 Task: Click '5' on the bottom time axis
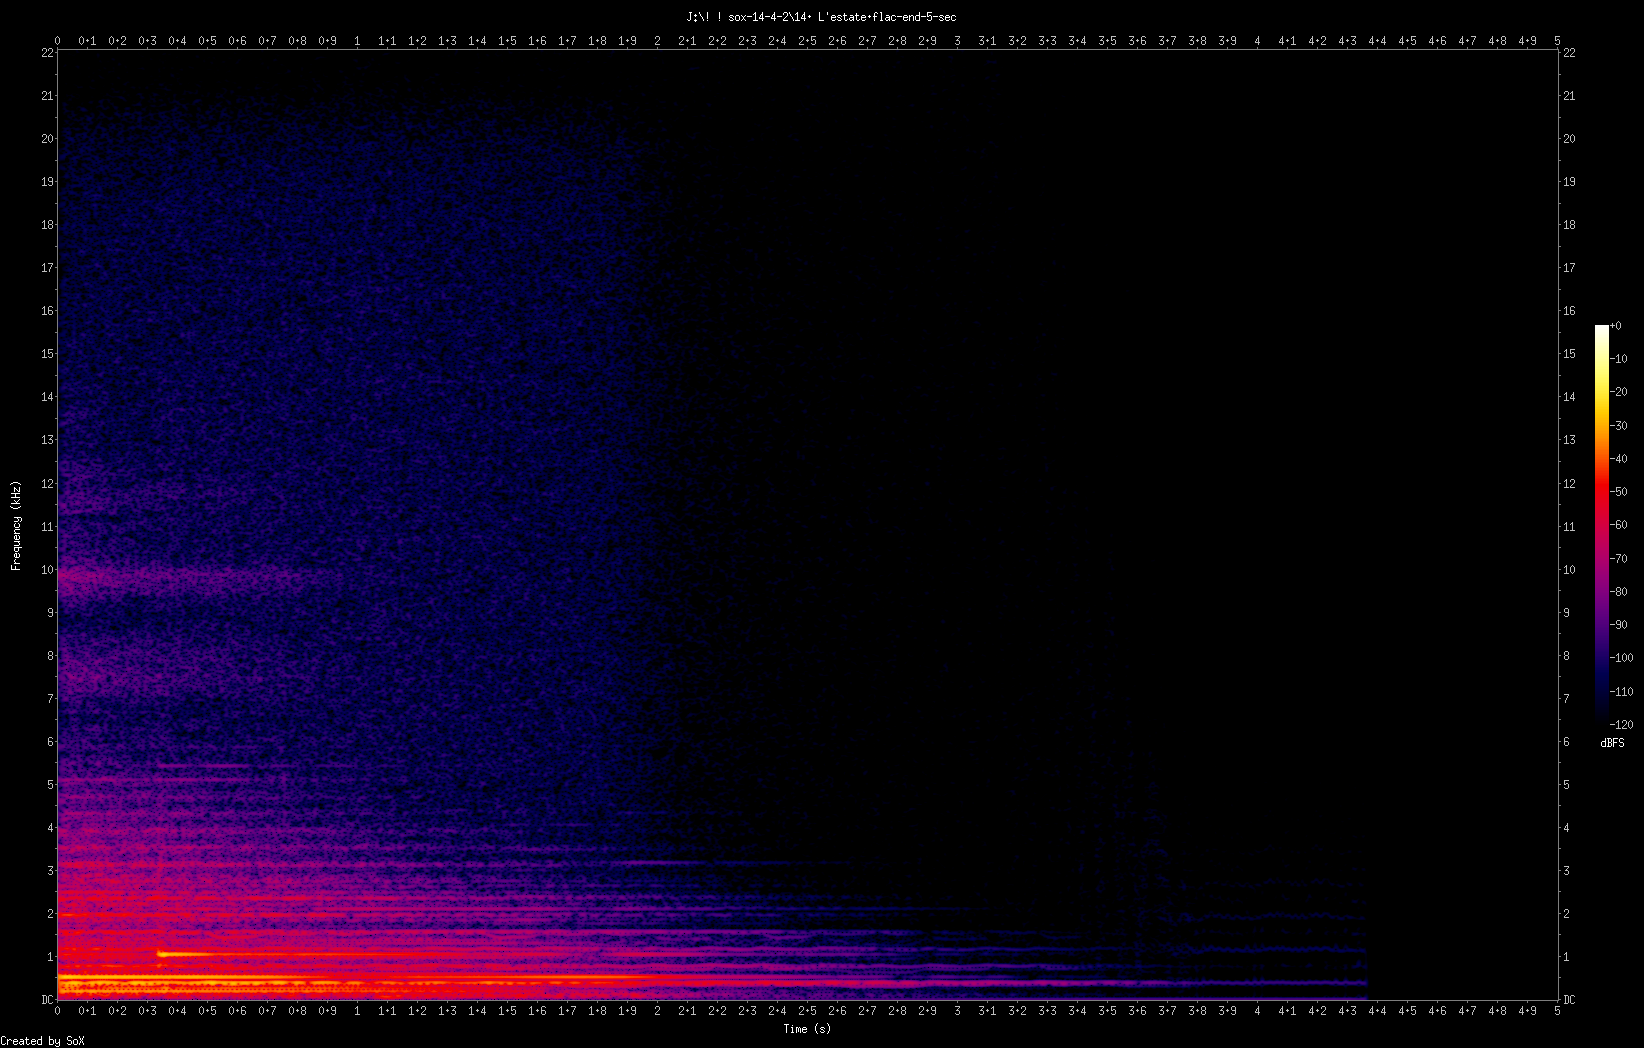click(x=1557, y=1011)
